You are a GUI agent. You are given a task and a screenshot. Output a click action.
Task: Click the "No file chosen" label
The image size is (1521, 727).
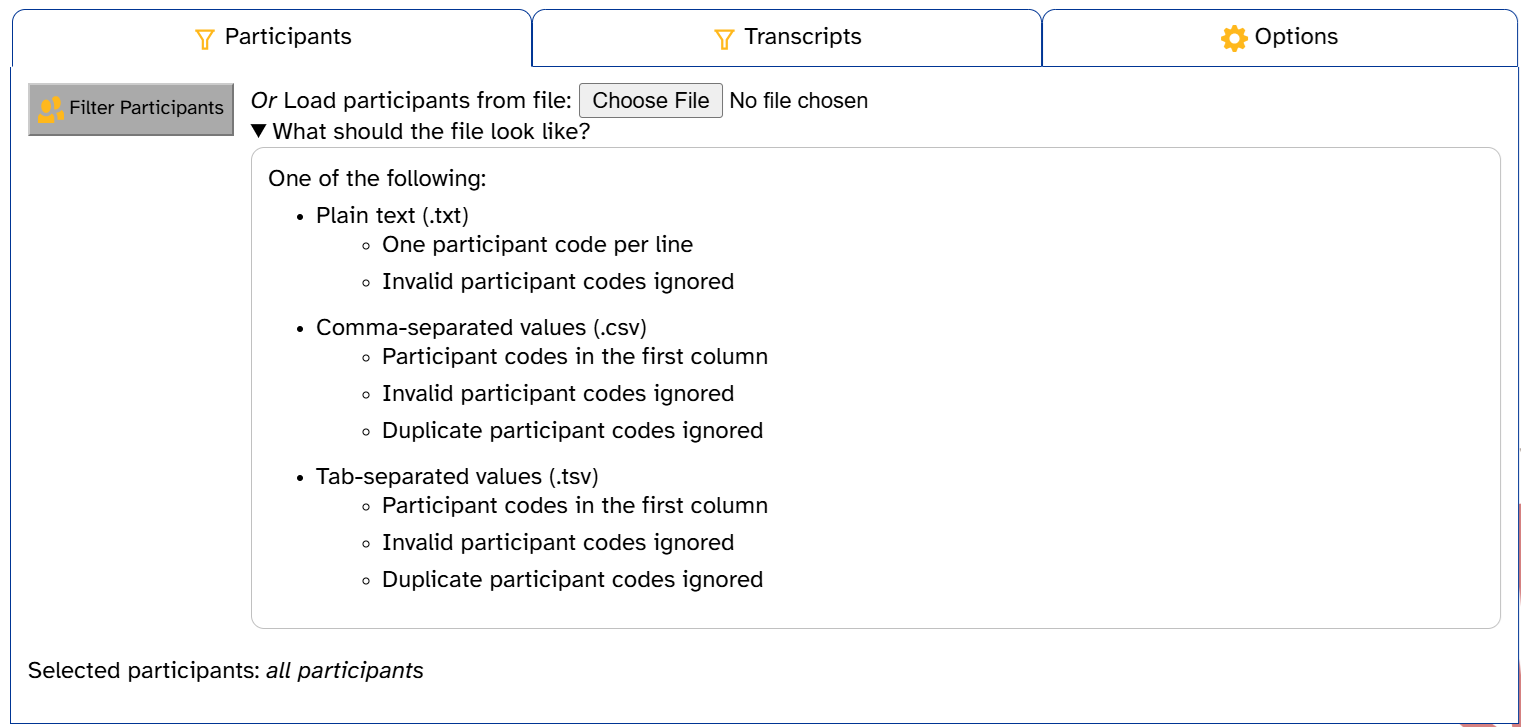799,100
